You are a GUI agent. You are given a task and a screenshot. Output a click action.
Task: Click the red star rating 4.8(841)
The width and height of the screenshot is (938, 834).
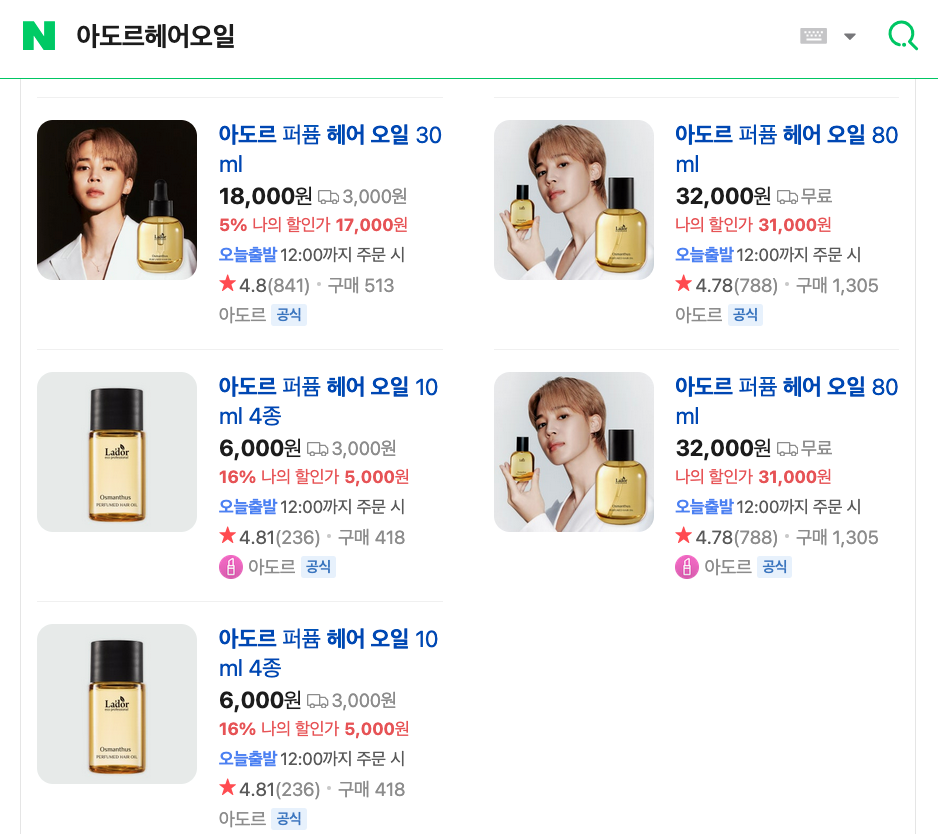pos(264,285)
